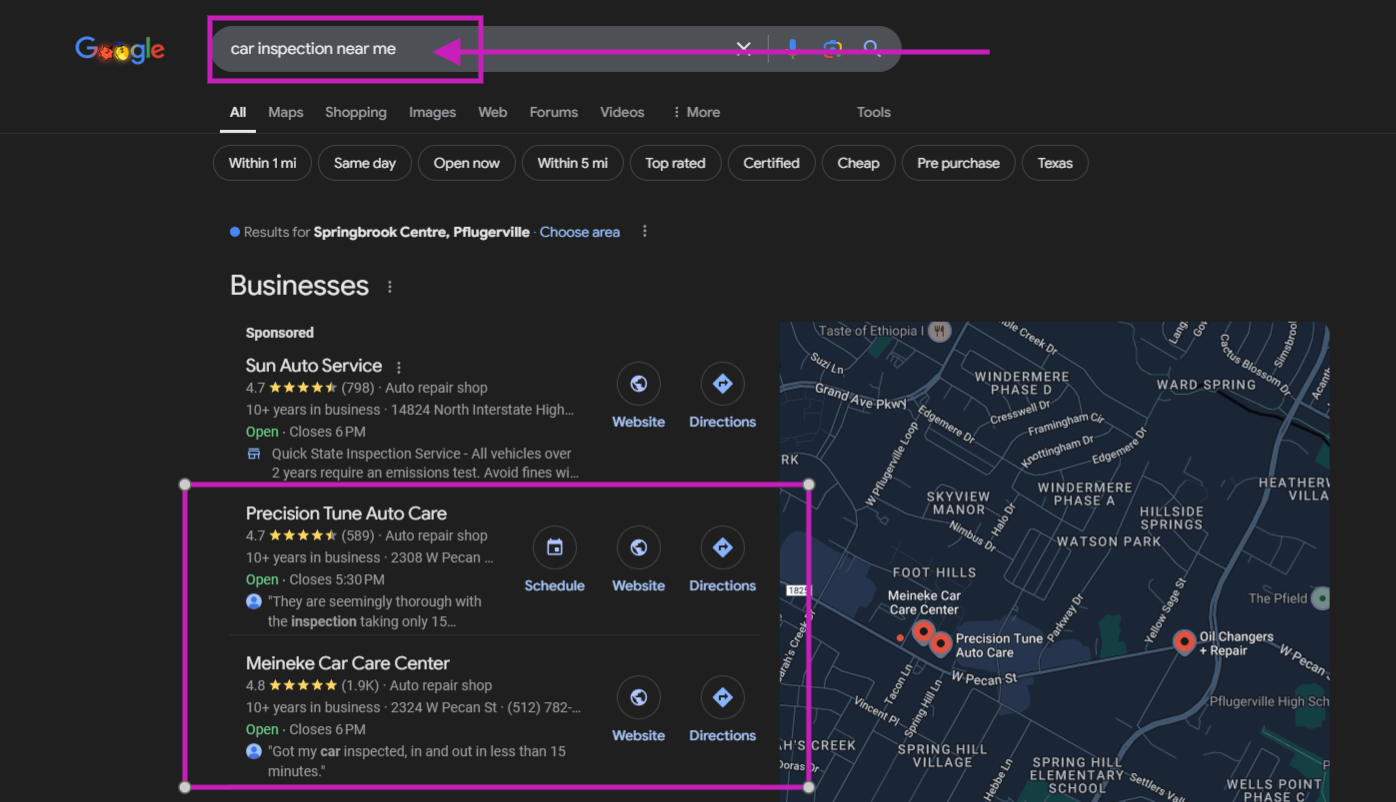Switch to the Images tab

[432, 112]
